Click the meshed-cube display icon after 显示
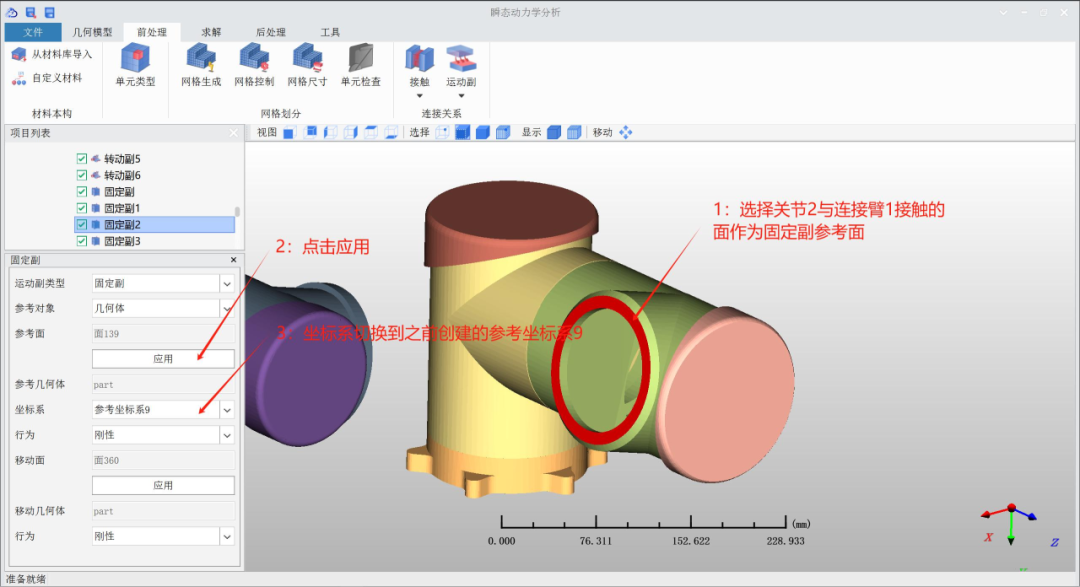This screenshot has width=1080, height=587. point(574,132)
